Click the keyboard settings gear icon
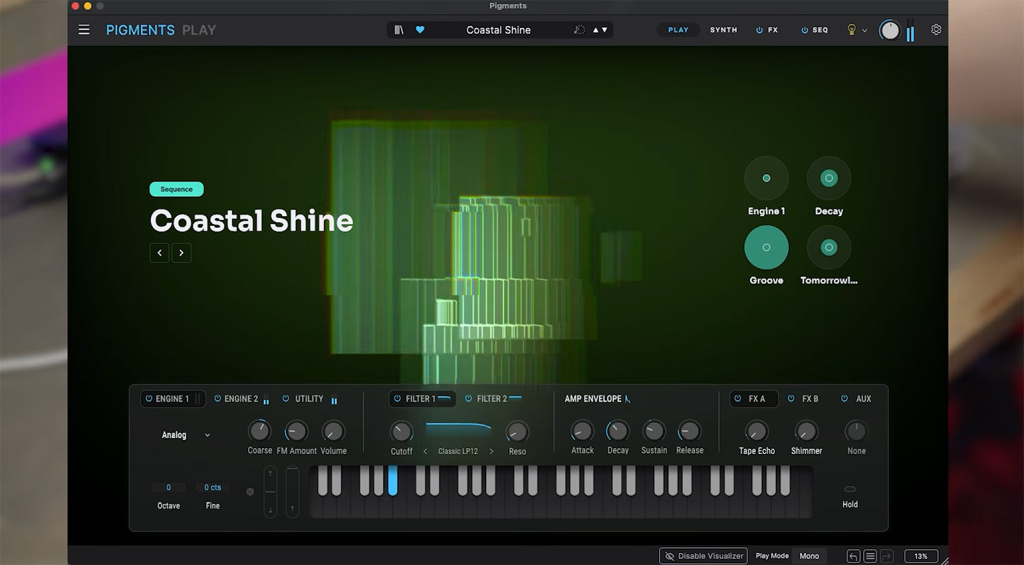Screen dimensions: 1024x565 tap(250, 492)
